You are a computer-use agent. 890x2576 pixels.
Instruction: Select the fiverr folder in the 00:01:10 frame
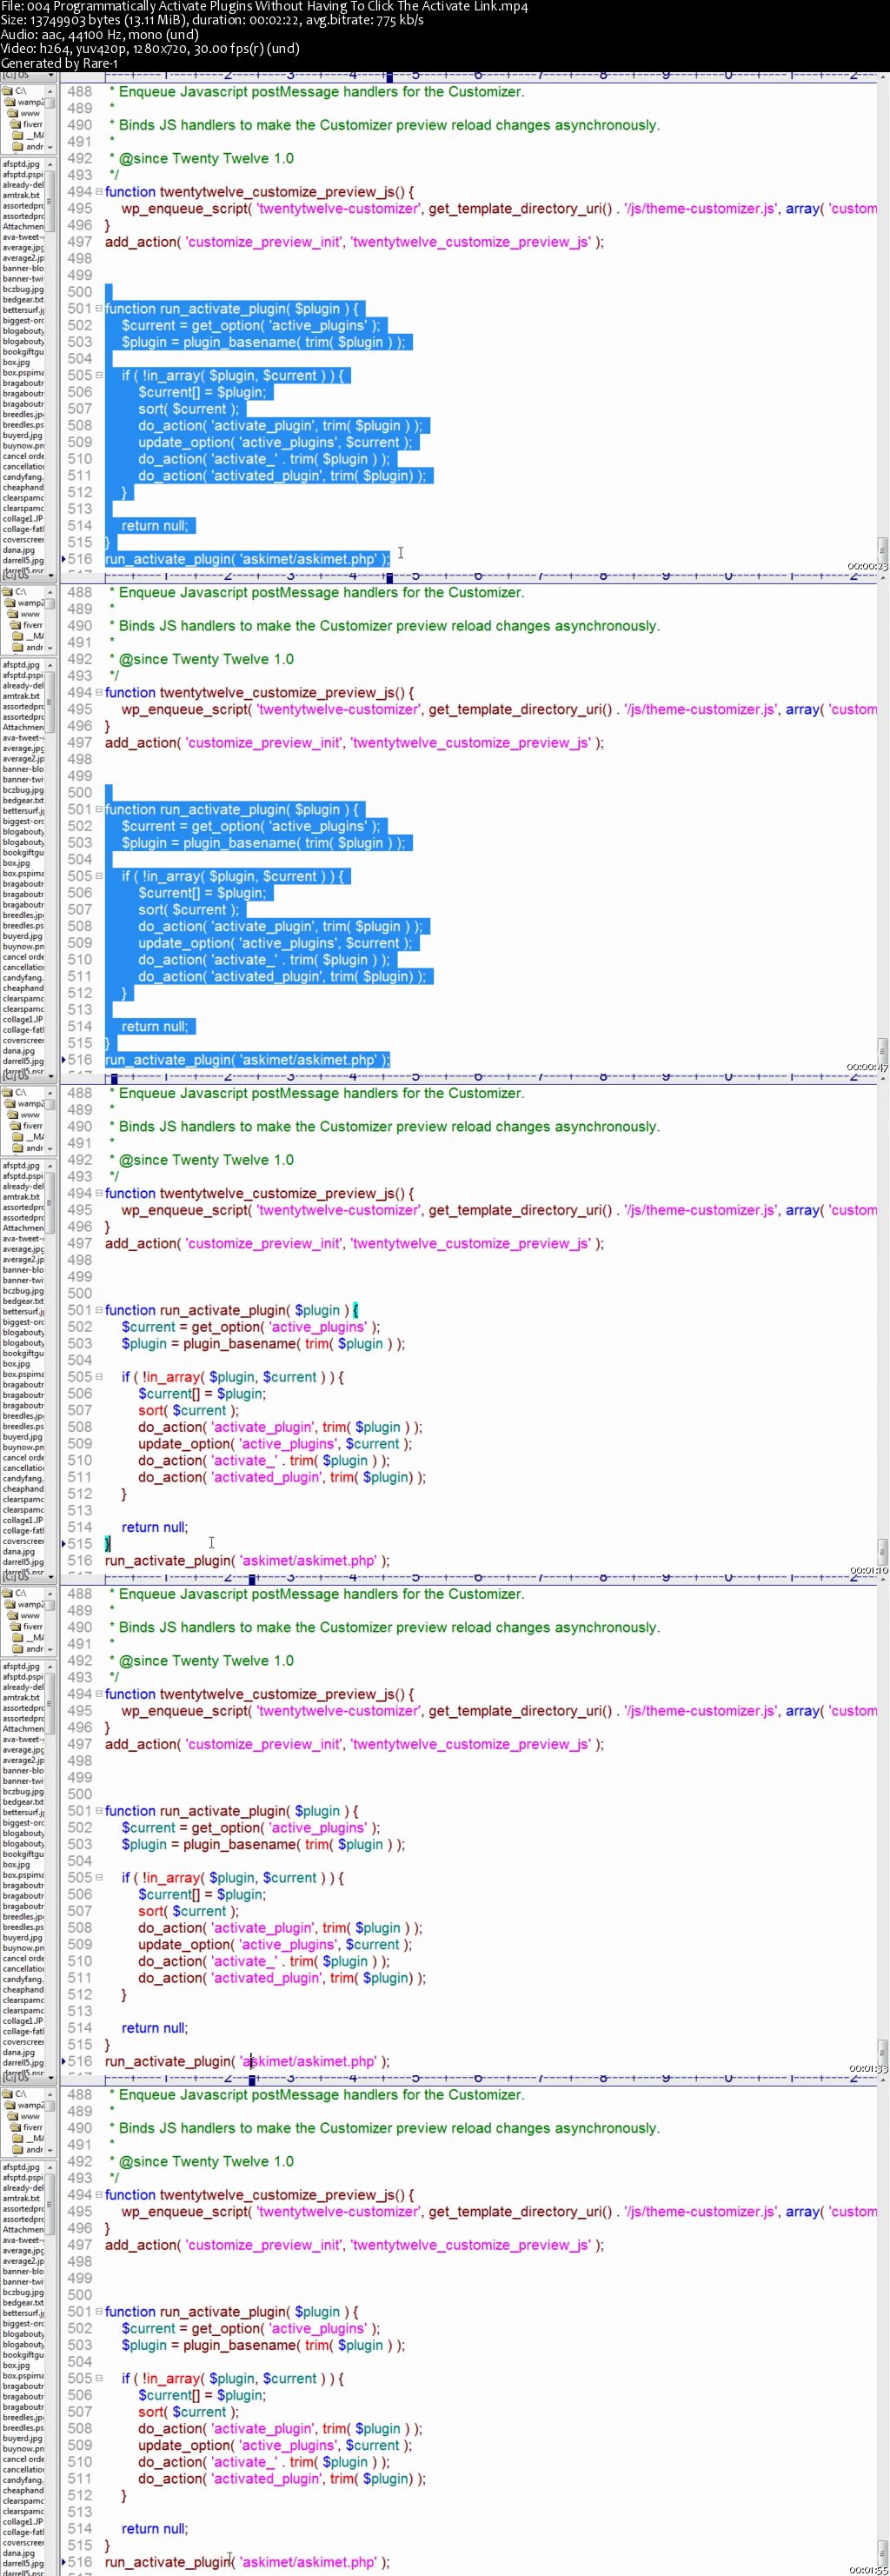click(x=28, y=1126)
